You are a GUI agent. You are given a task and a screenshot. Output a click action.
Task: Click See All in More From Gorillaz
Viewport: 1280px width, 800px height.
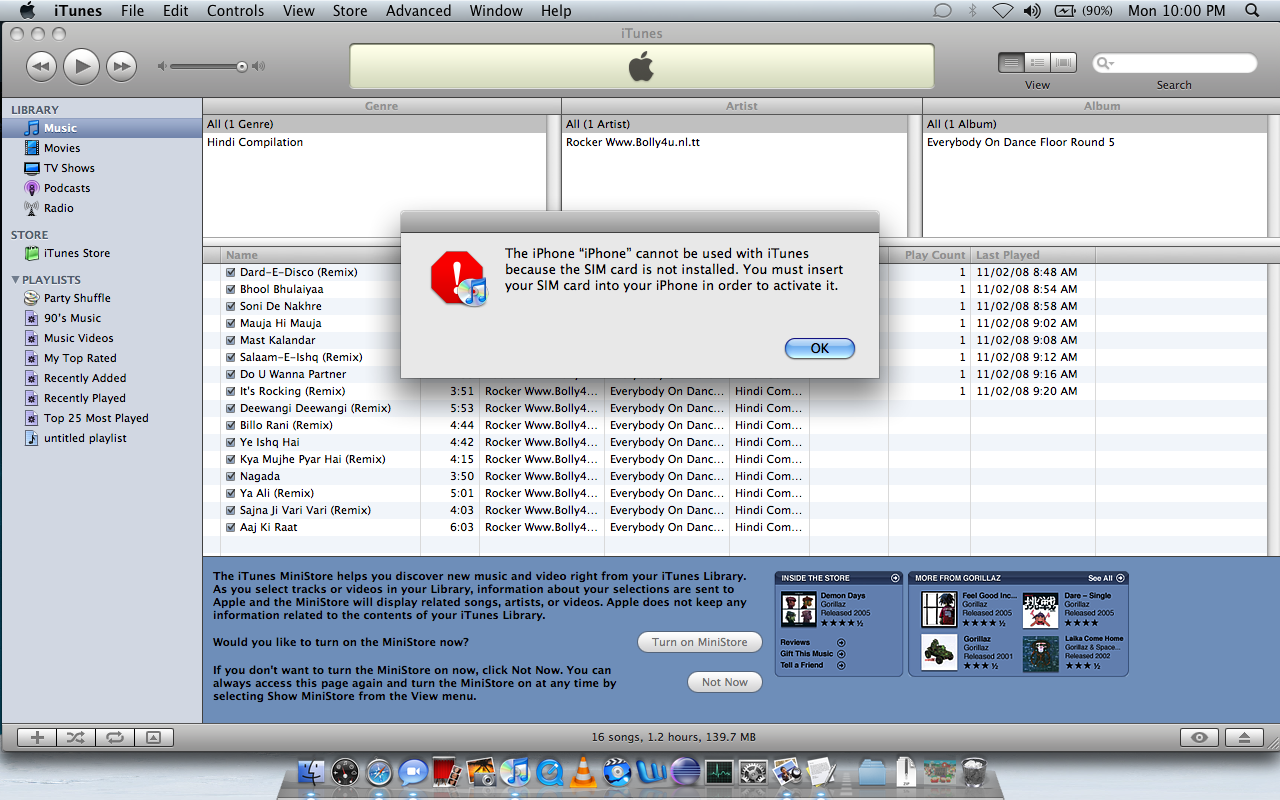point(1106,578)
